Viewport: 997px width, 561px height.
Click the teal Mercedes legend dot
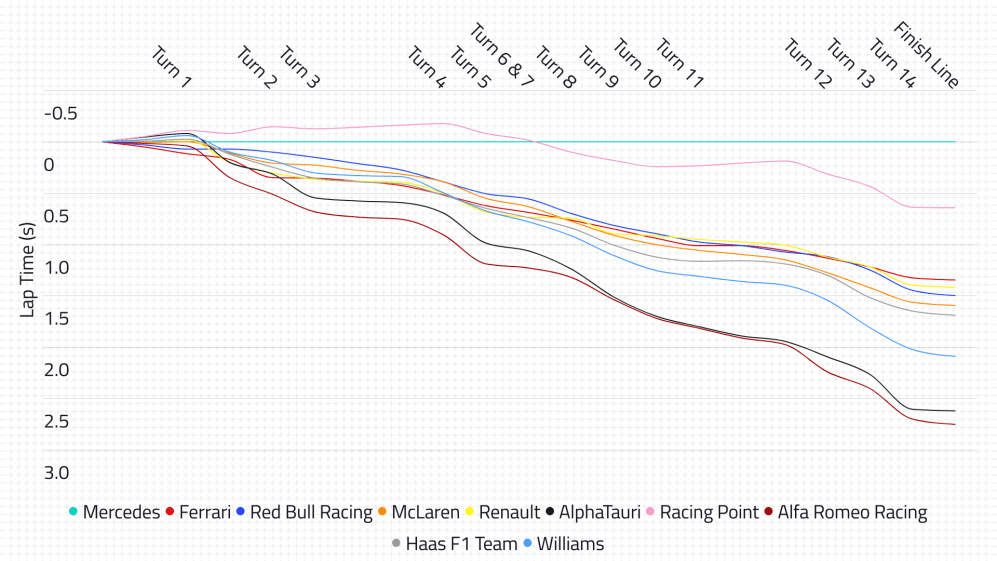pos(73,513)
